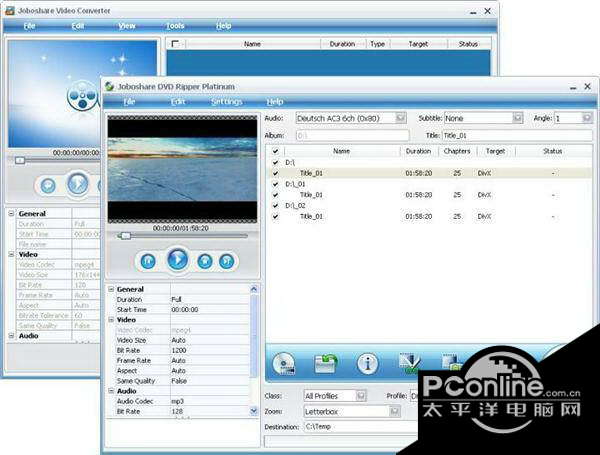This screenshot has width=600, height=455.
Task: Click the rightmost round button under DVD preview
Action: [x=227, y=261]
